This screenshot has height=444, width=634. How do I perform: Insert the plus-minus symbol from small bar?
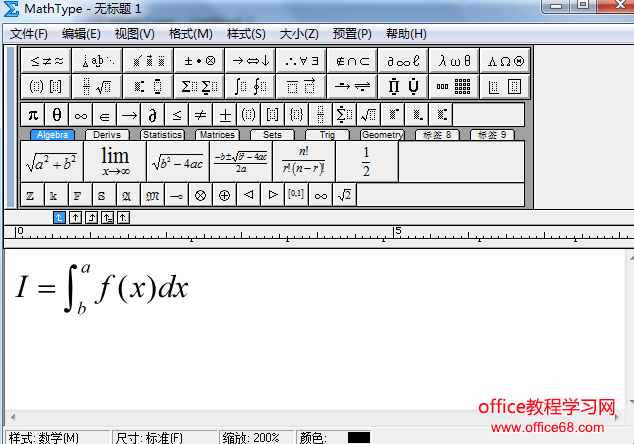(224, 115)
